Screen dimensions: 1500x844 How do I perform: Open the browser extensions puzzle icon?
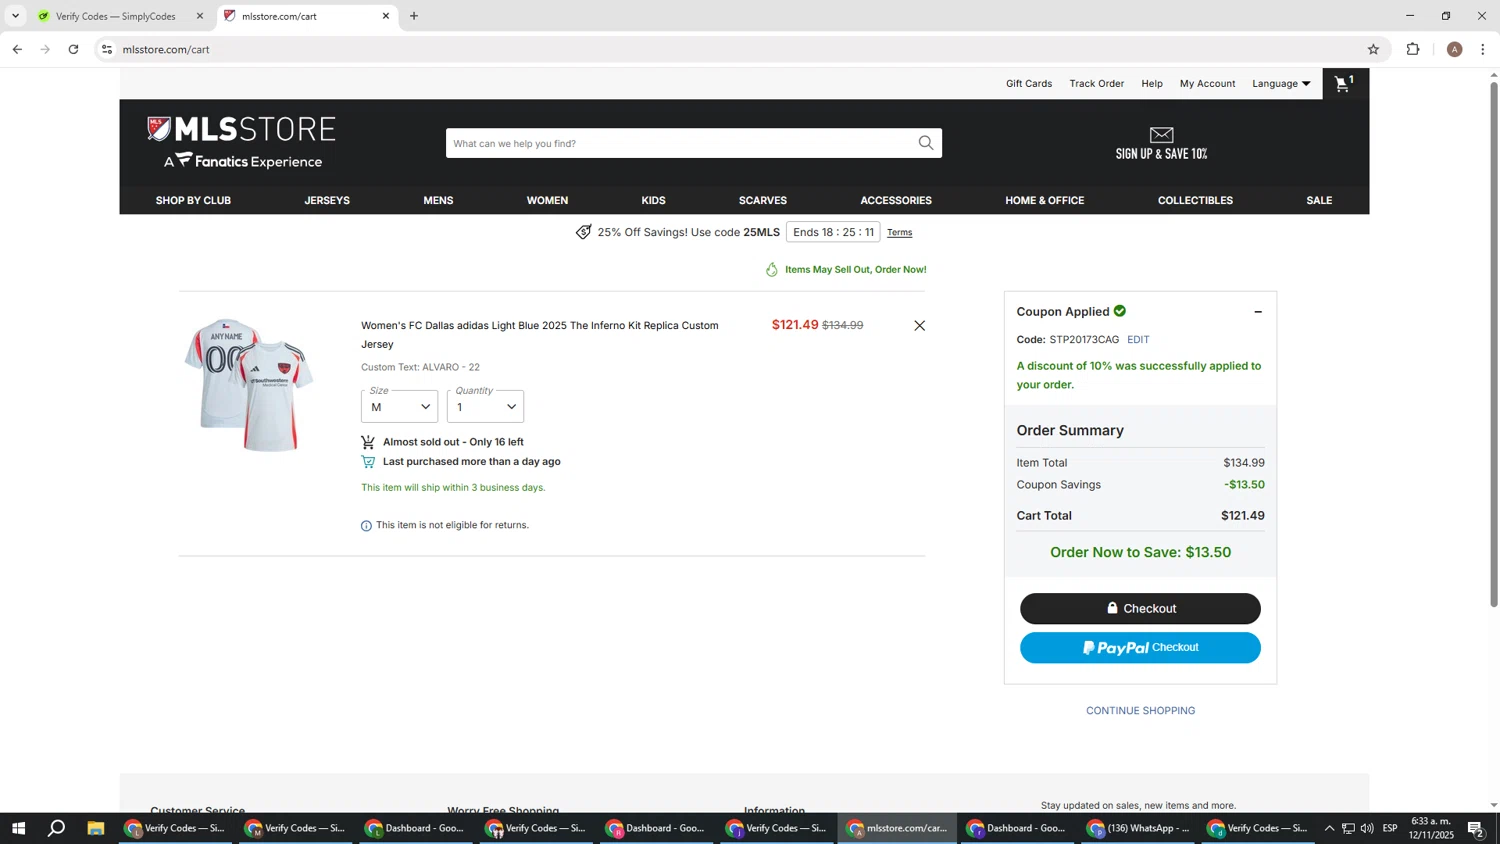pos(1413,49)
